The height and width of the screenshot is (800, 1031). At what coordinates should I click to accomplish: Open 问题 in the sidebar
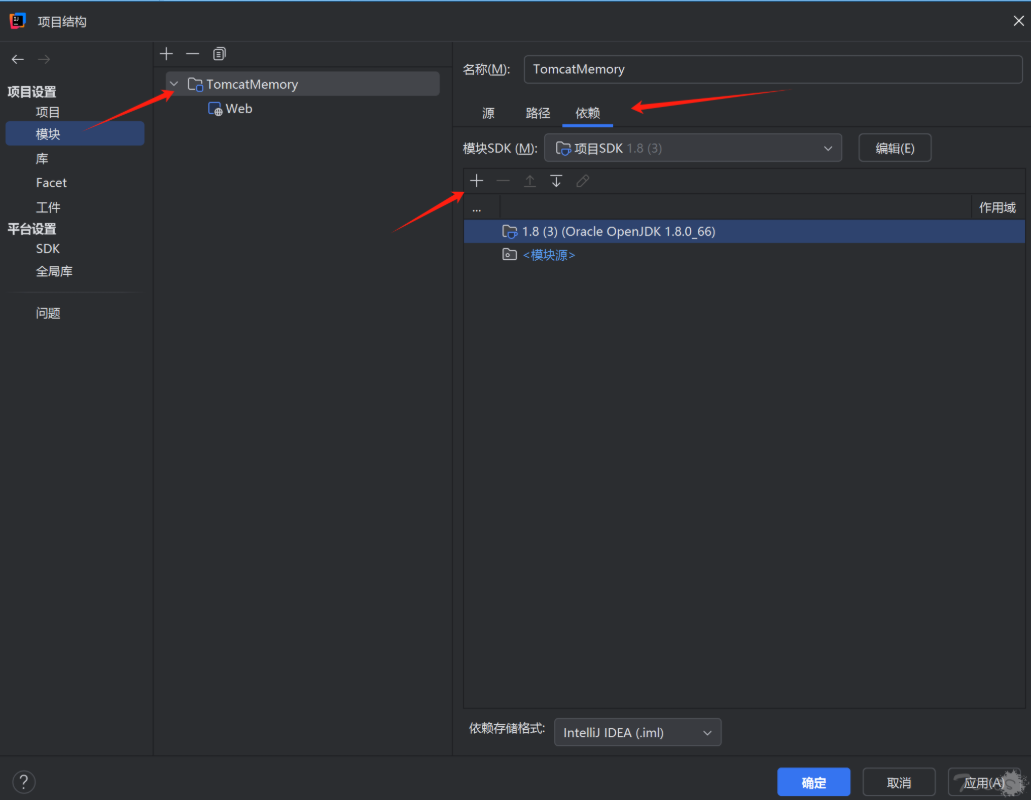pyautogui.click(x=48, y=313)
